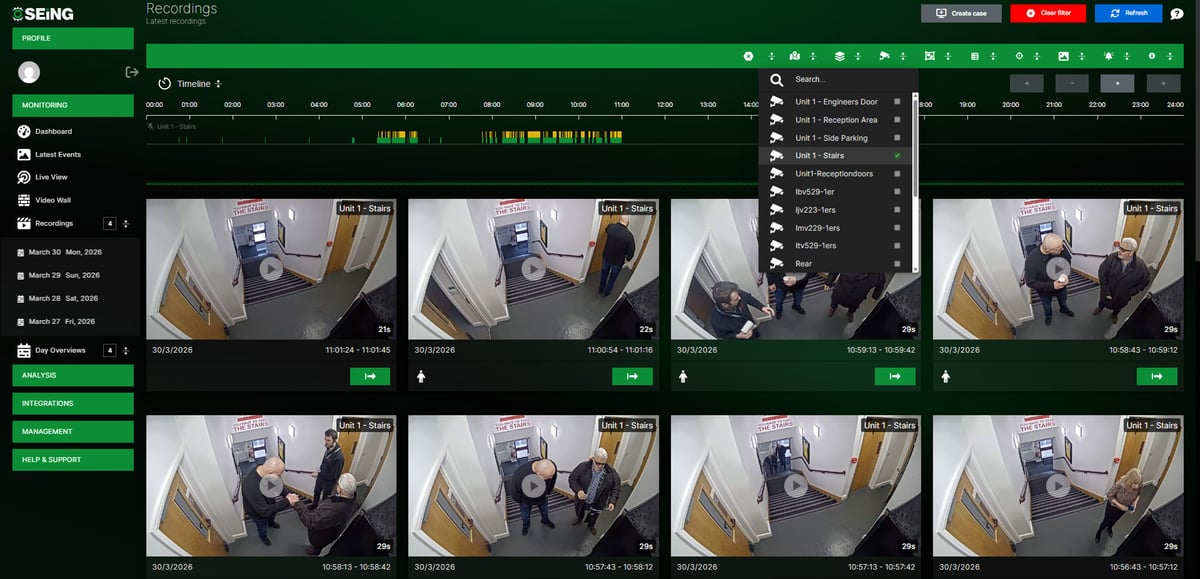Viewport: 1200px width, 579px height.
Task: Open the layers filter icon
Action: [x=840, y=56]
